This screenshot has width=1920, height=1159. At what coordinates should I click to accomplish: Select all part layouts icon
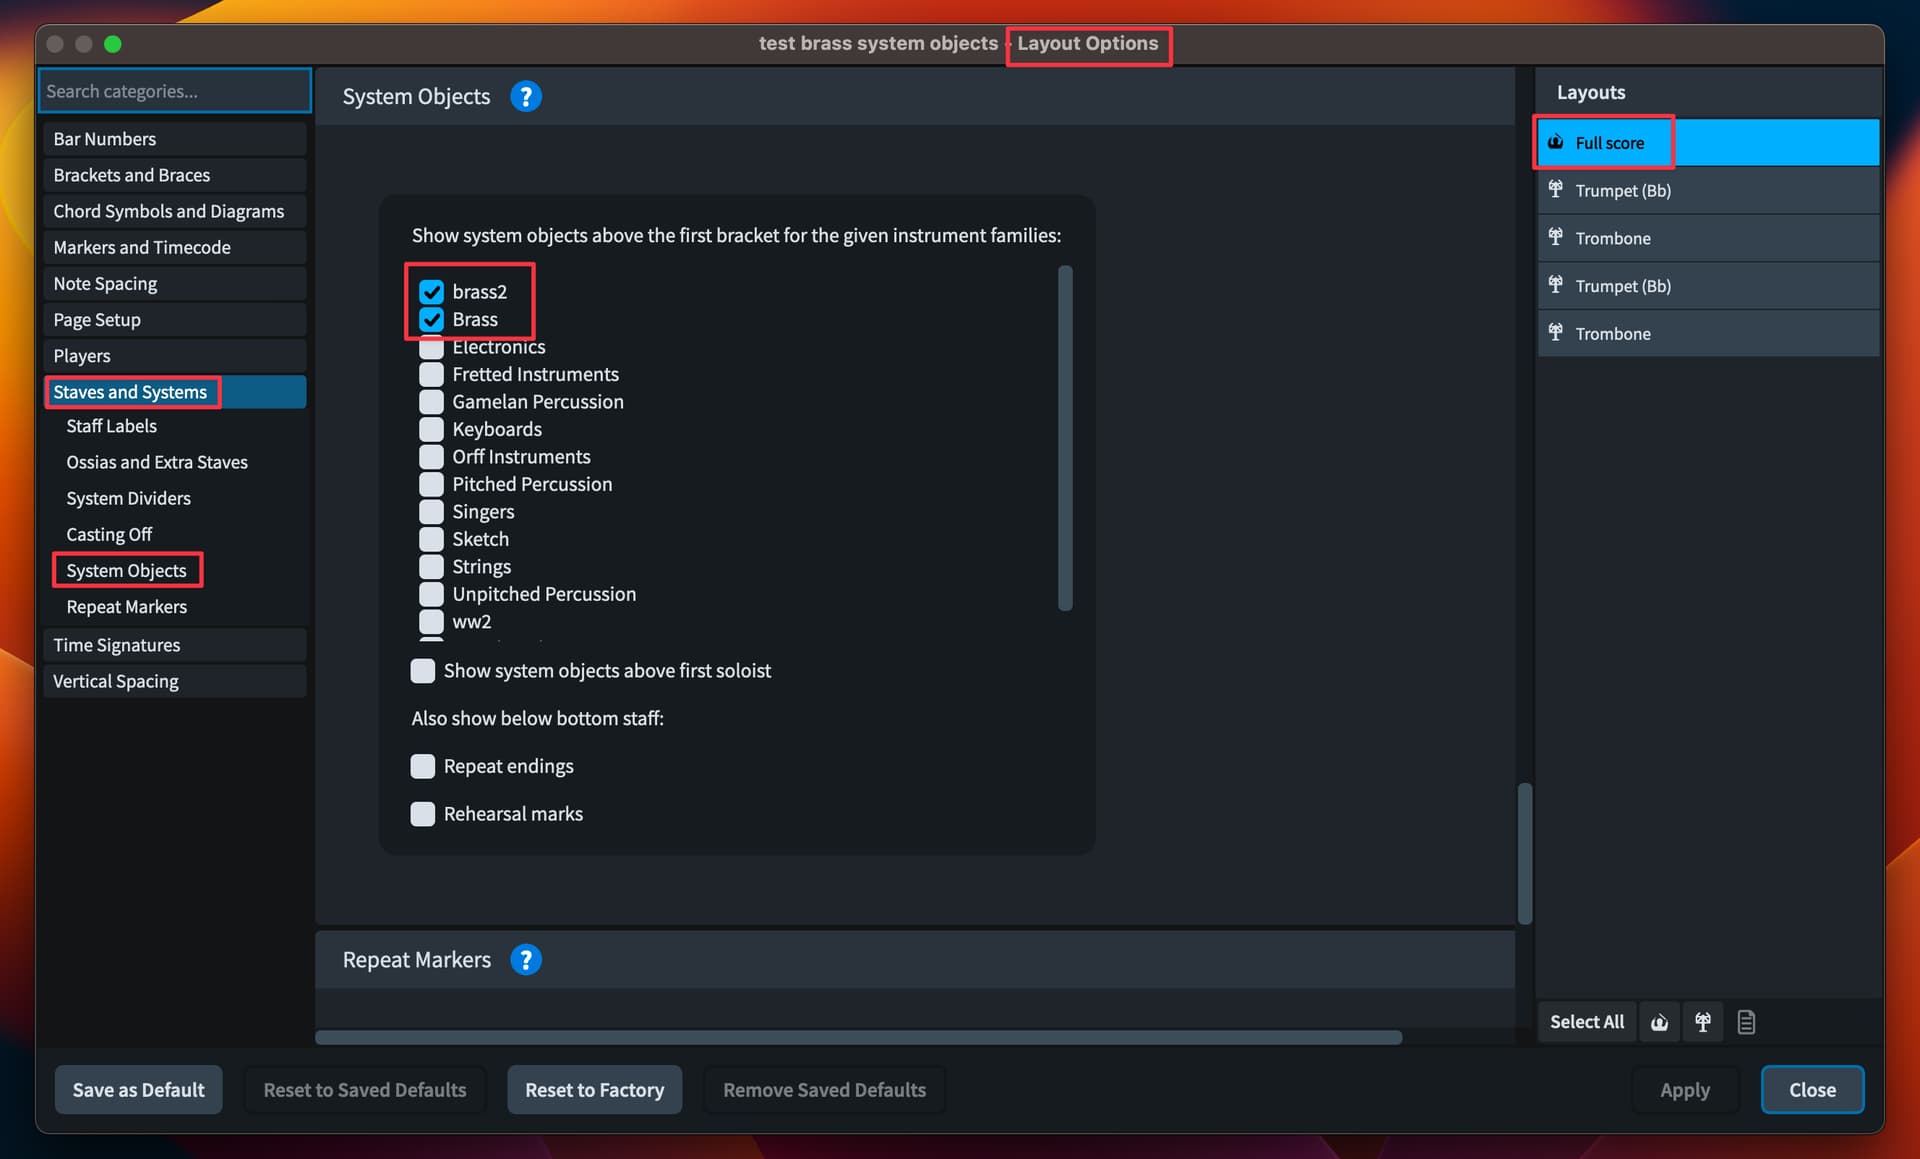click(1702, 1021)
